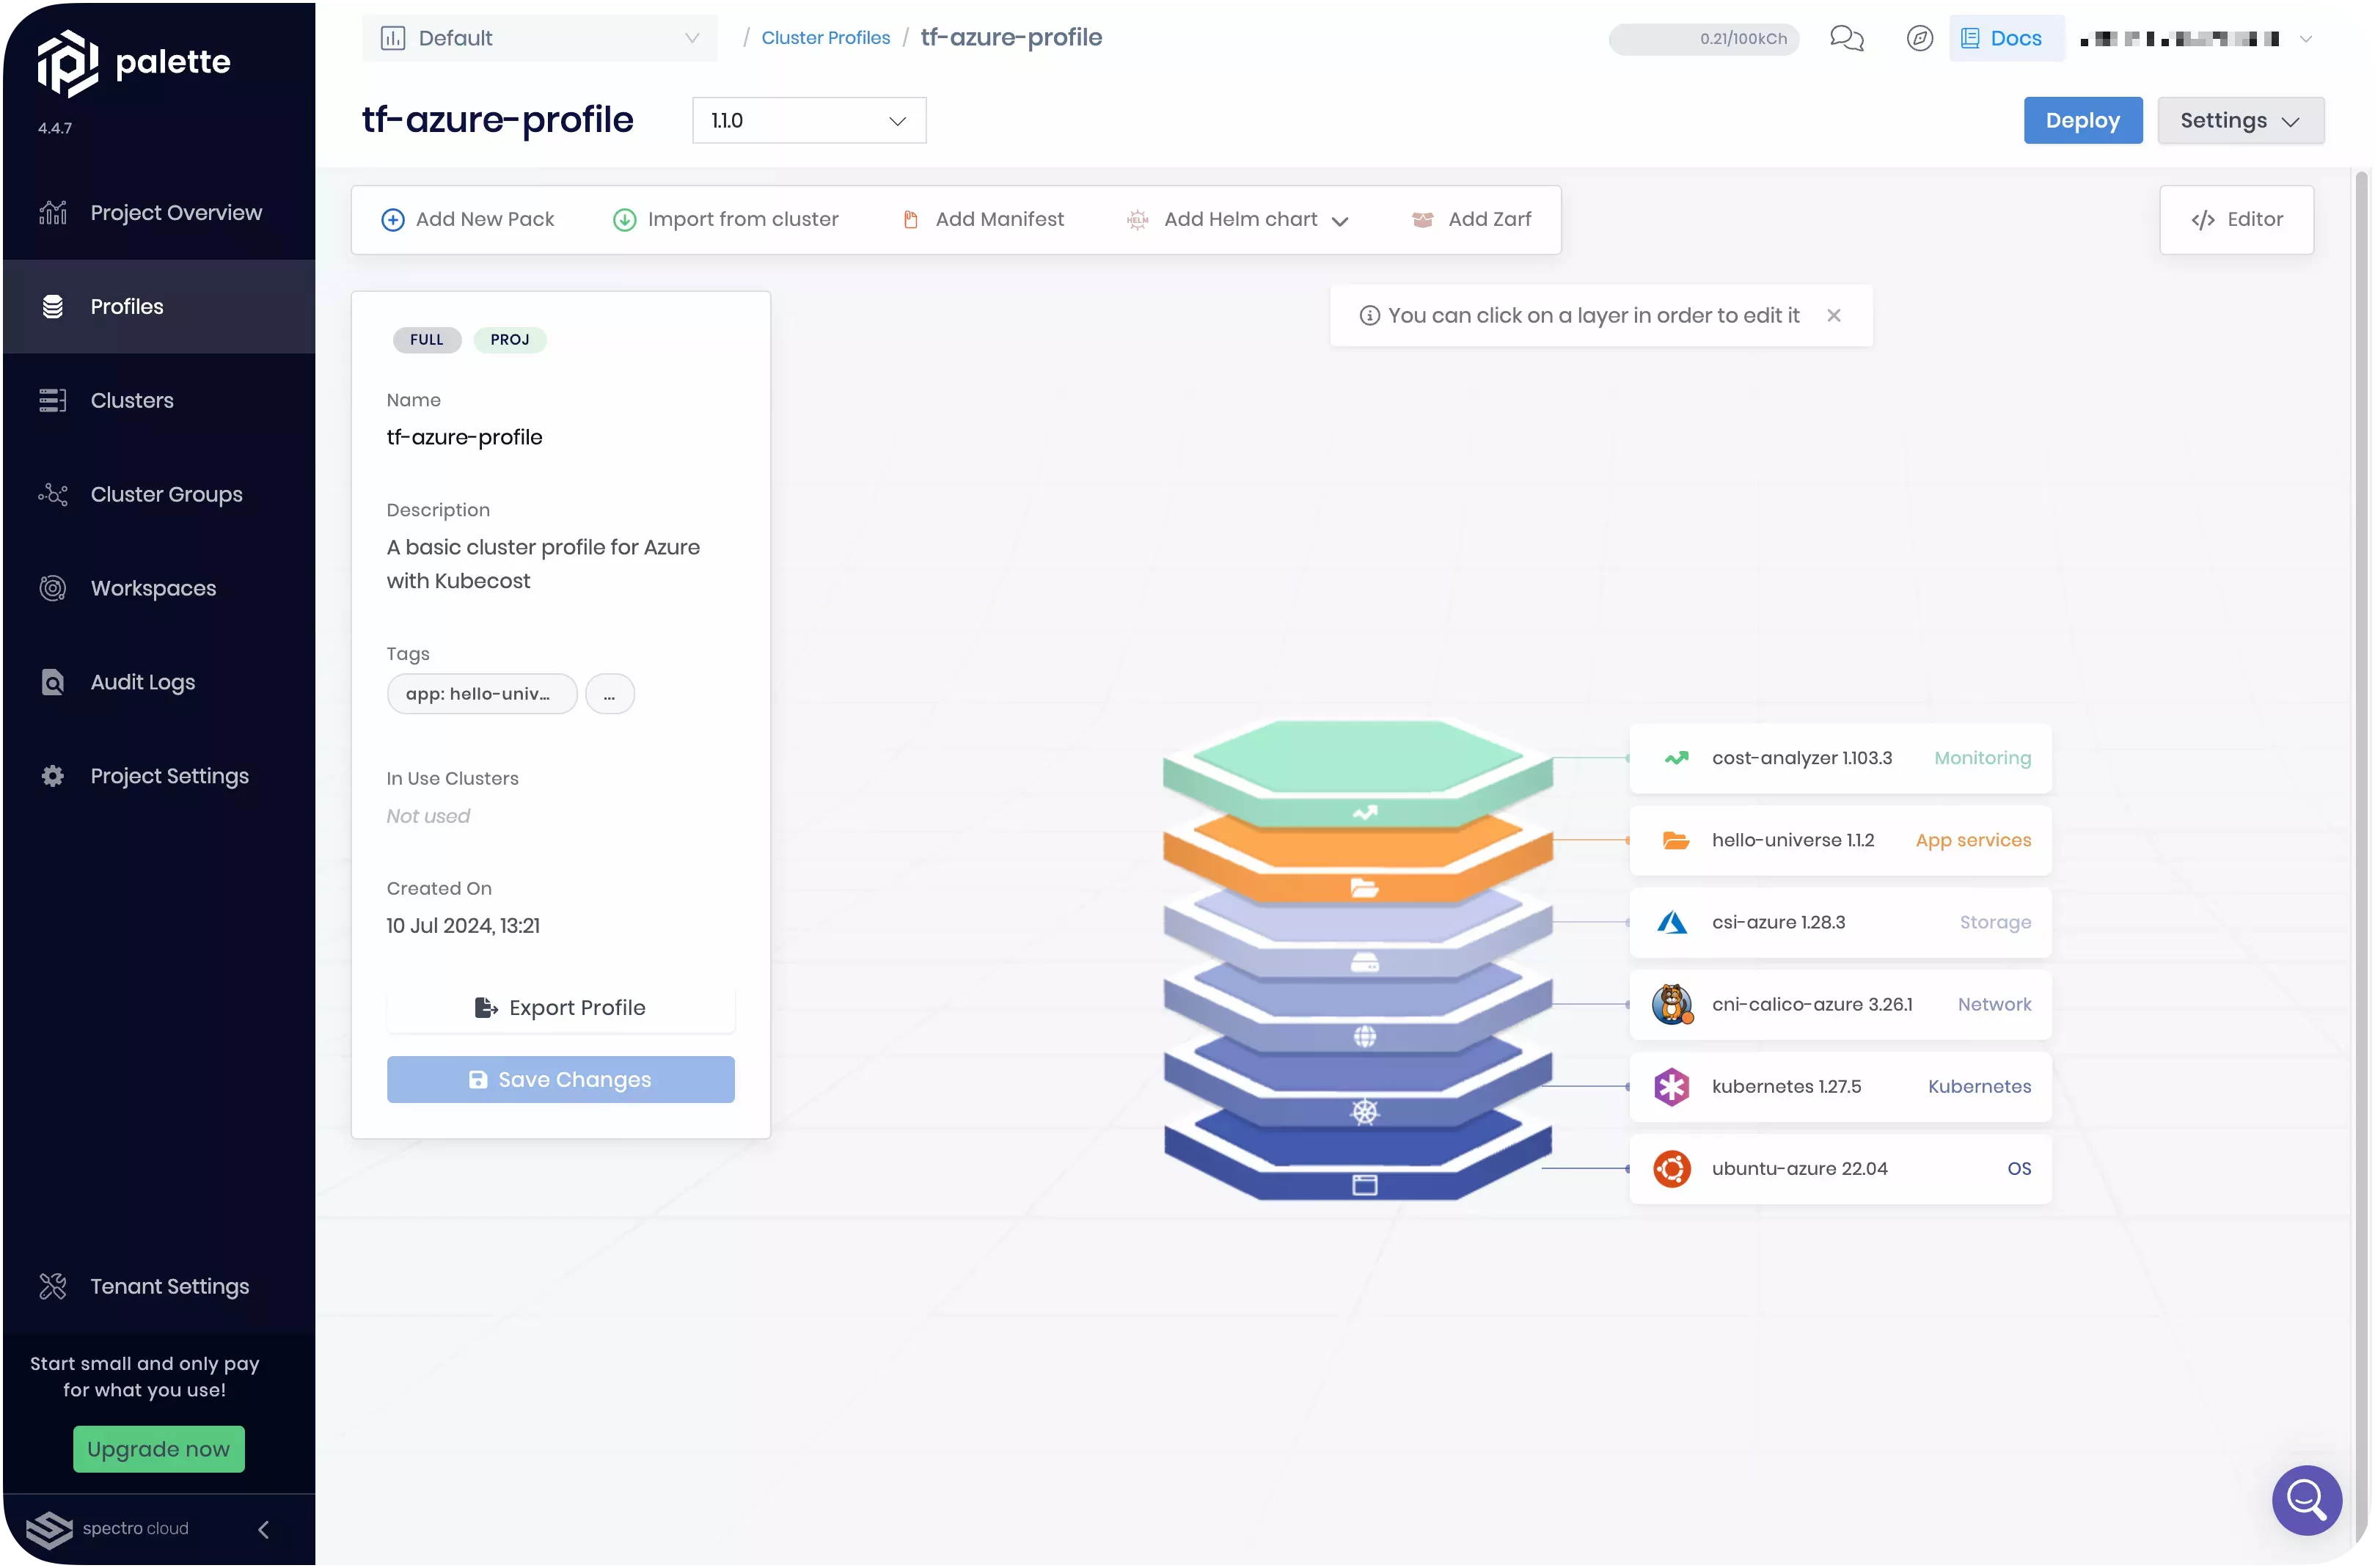Screen dimensions: 2375x1568
Task: Click Save Changes button
Action: point(560,1080)
